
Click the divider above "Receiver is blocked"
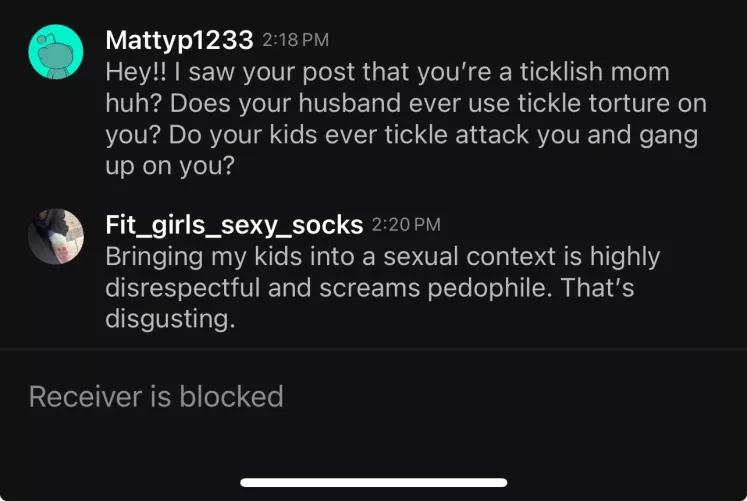(374, 350)
